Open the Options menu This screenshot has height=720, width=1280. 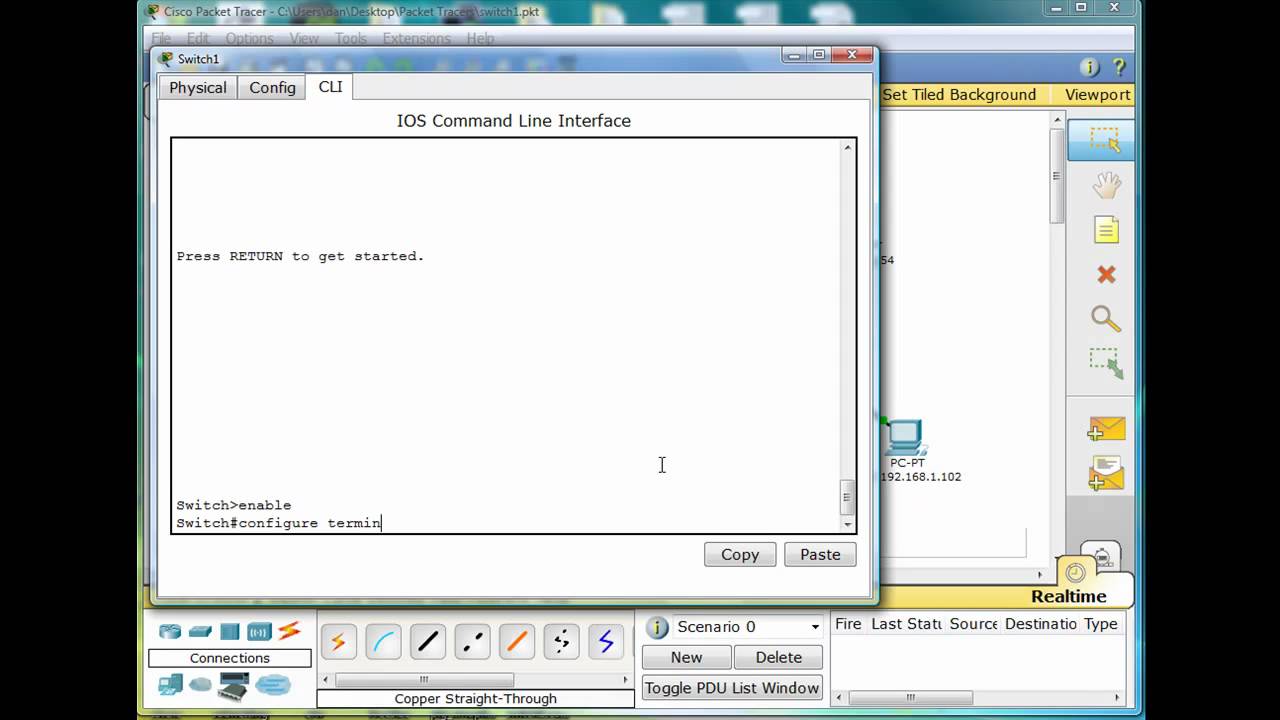click(249, 38)
